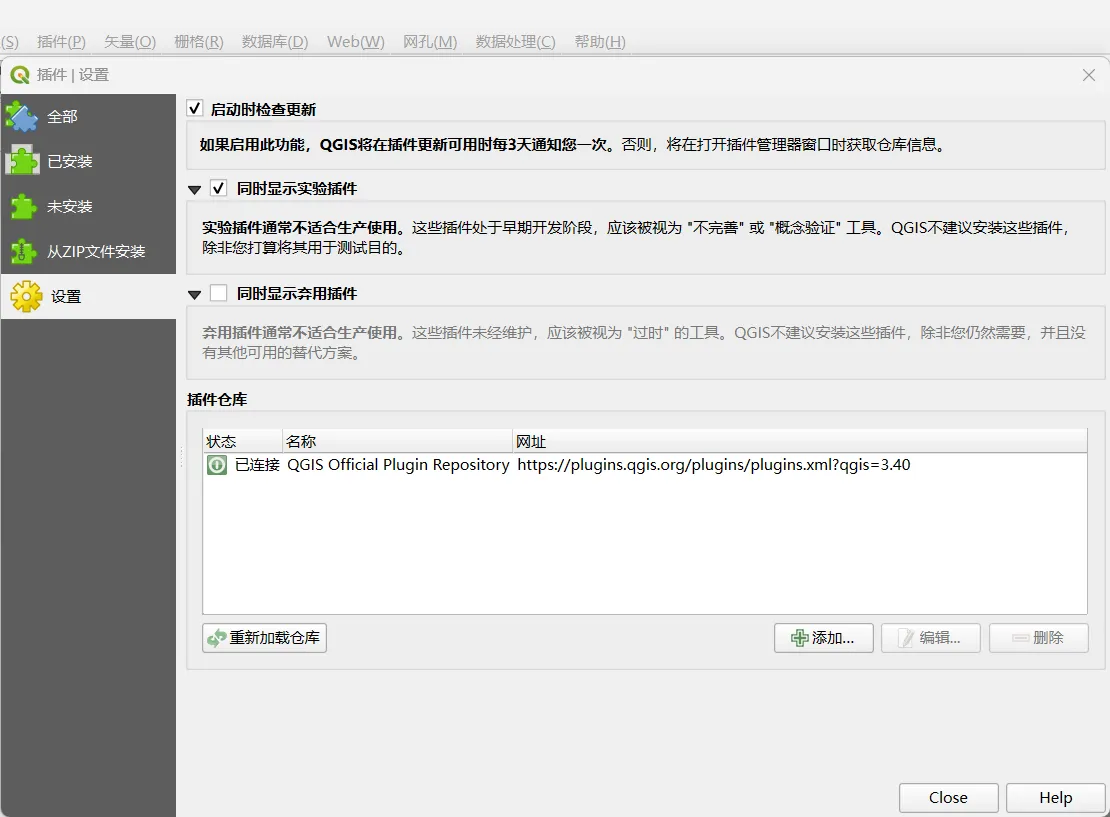Toggle the 启动时检查更新 checkbox
The height and width of the screenshot is (817, 1110).
point(195,108)
